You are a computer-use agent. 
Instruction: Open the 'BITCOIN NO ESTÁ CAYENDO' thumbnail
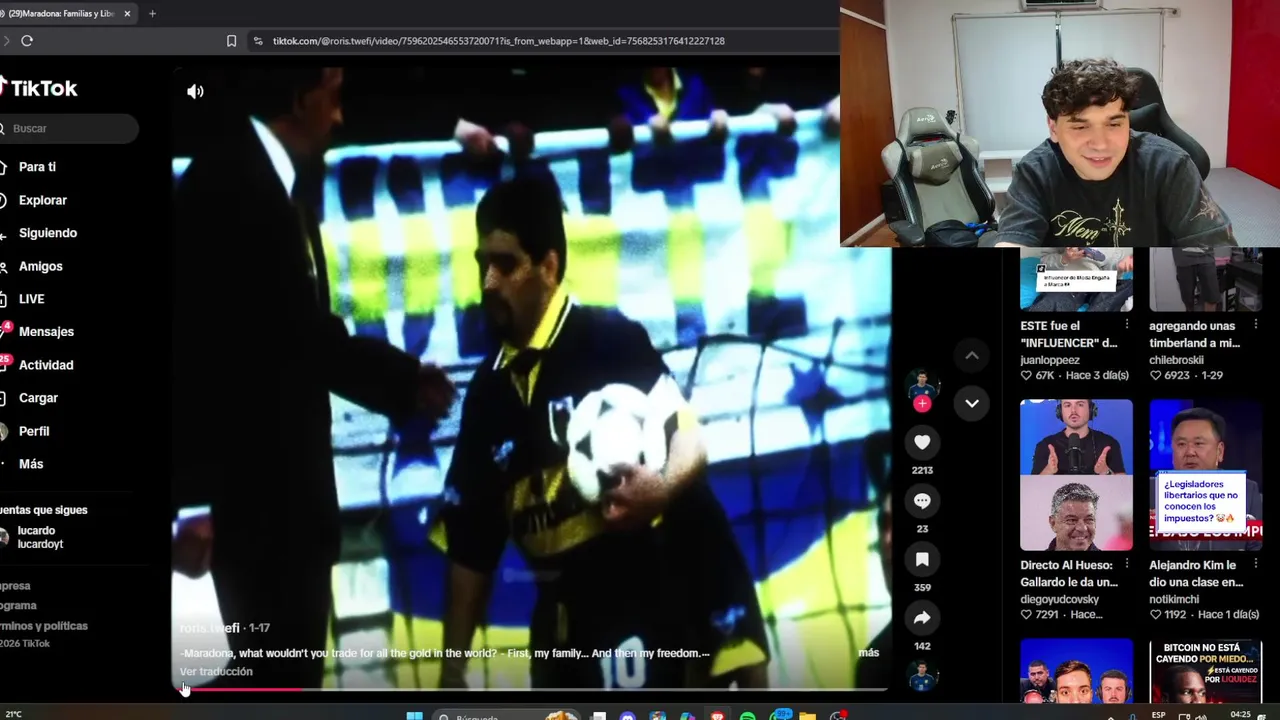(1206, 671)
